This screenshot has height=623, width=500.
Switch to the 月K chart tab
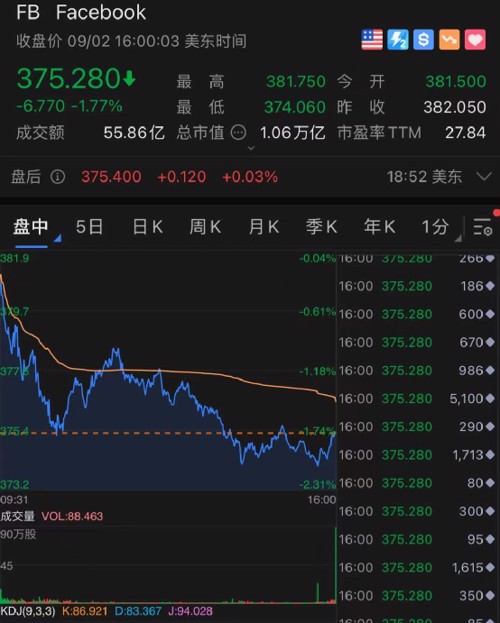point(264,227)
